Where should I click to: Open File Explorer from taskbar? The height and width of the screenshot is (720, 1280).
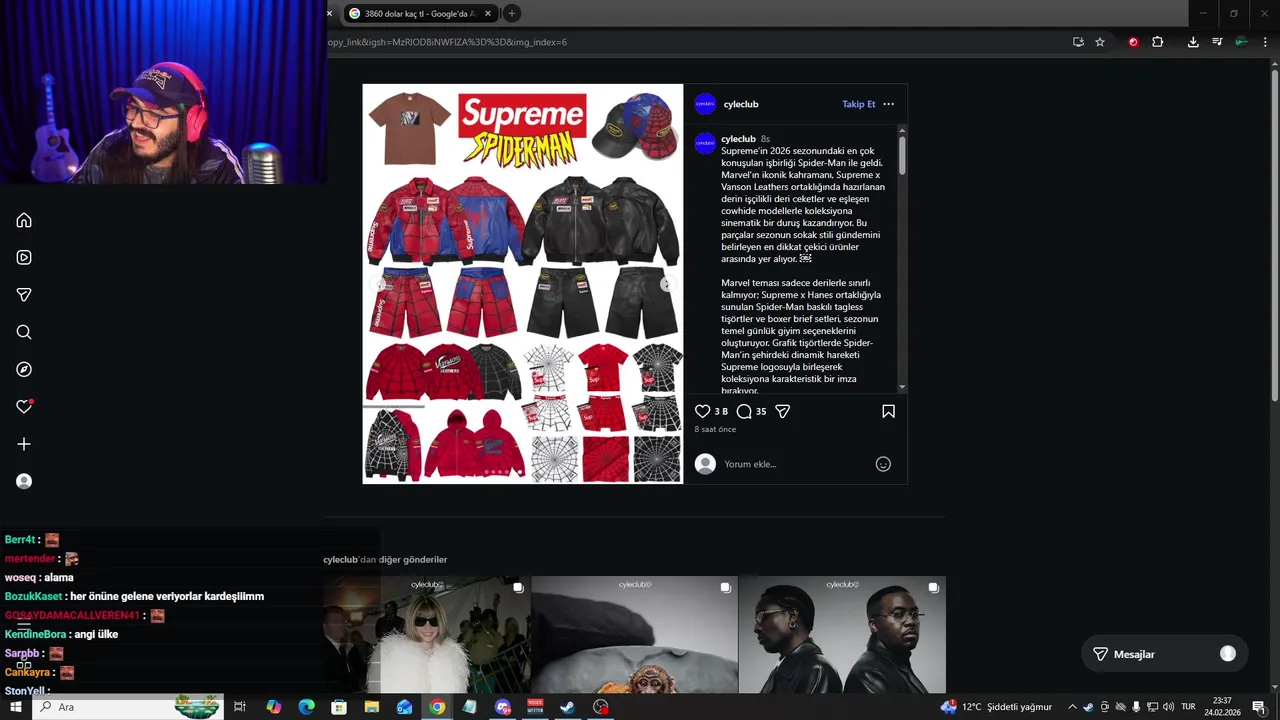click(x=372, y=707)
